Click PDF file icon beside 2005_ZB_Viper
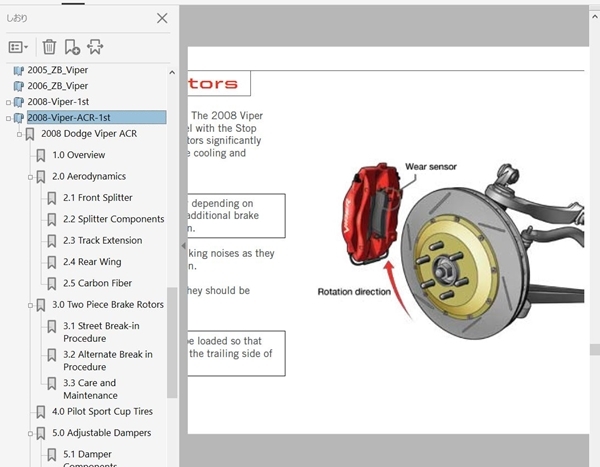The height and width of the screenshot is (467, 600). [x=19, y=70]
